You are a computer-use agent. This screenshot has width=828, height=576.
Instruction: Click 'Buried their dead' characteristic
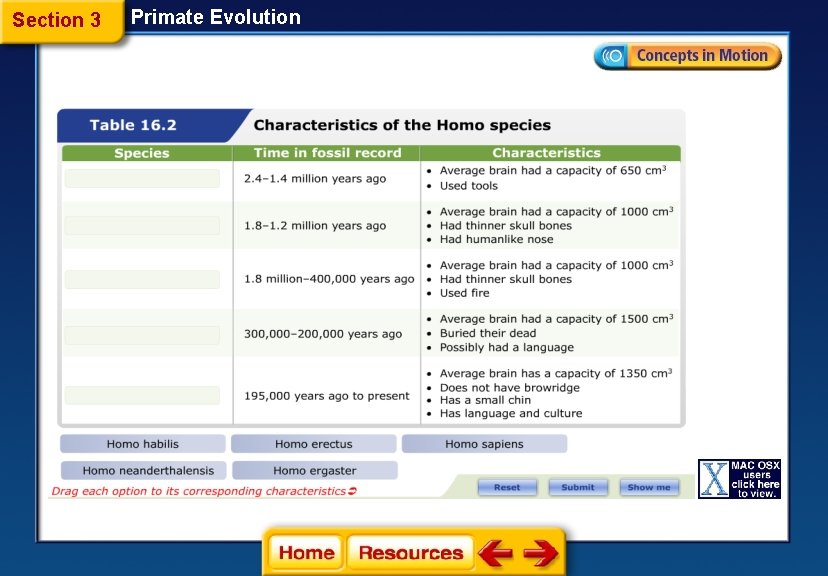488,333
